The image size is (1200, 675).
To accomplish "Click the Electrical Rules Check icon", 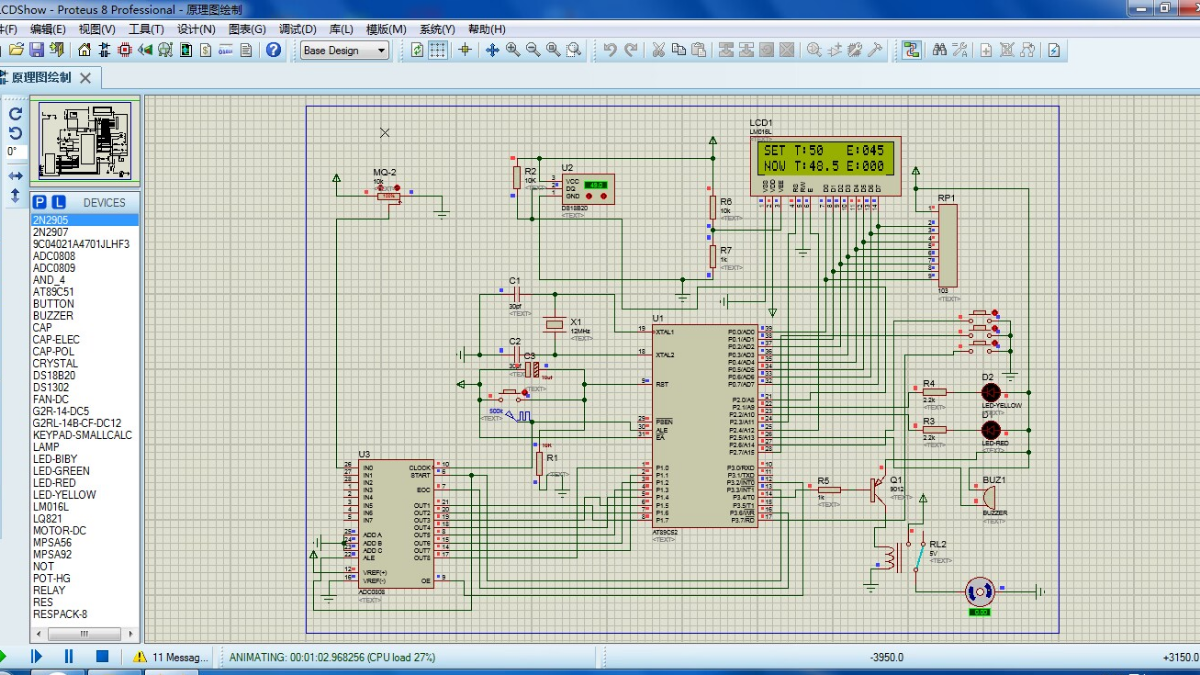I will pyautogui.click(x=1053, y=50).
